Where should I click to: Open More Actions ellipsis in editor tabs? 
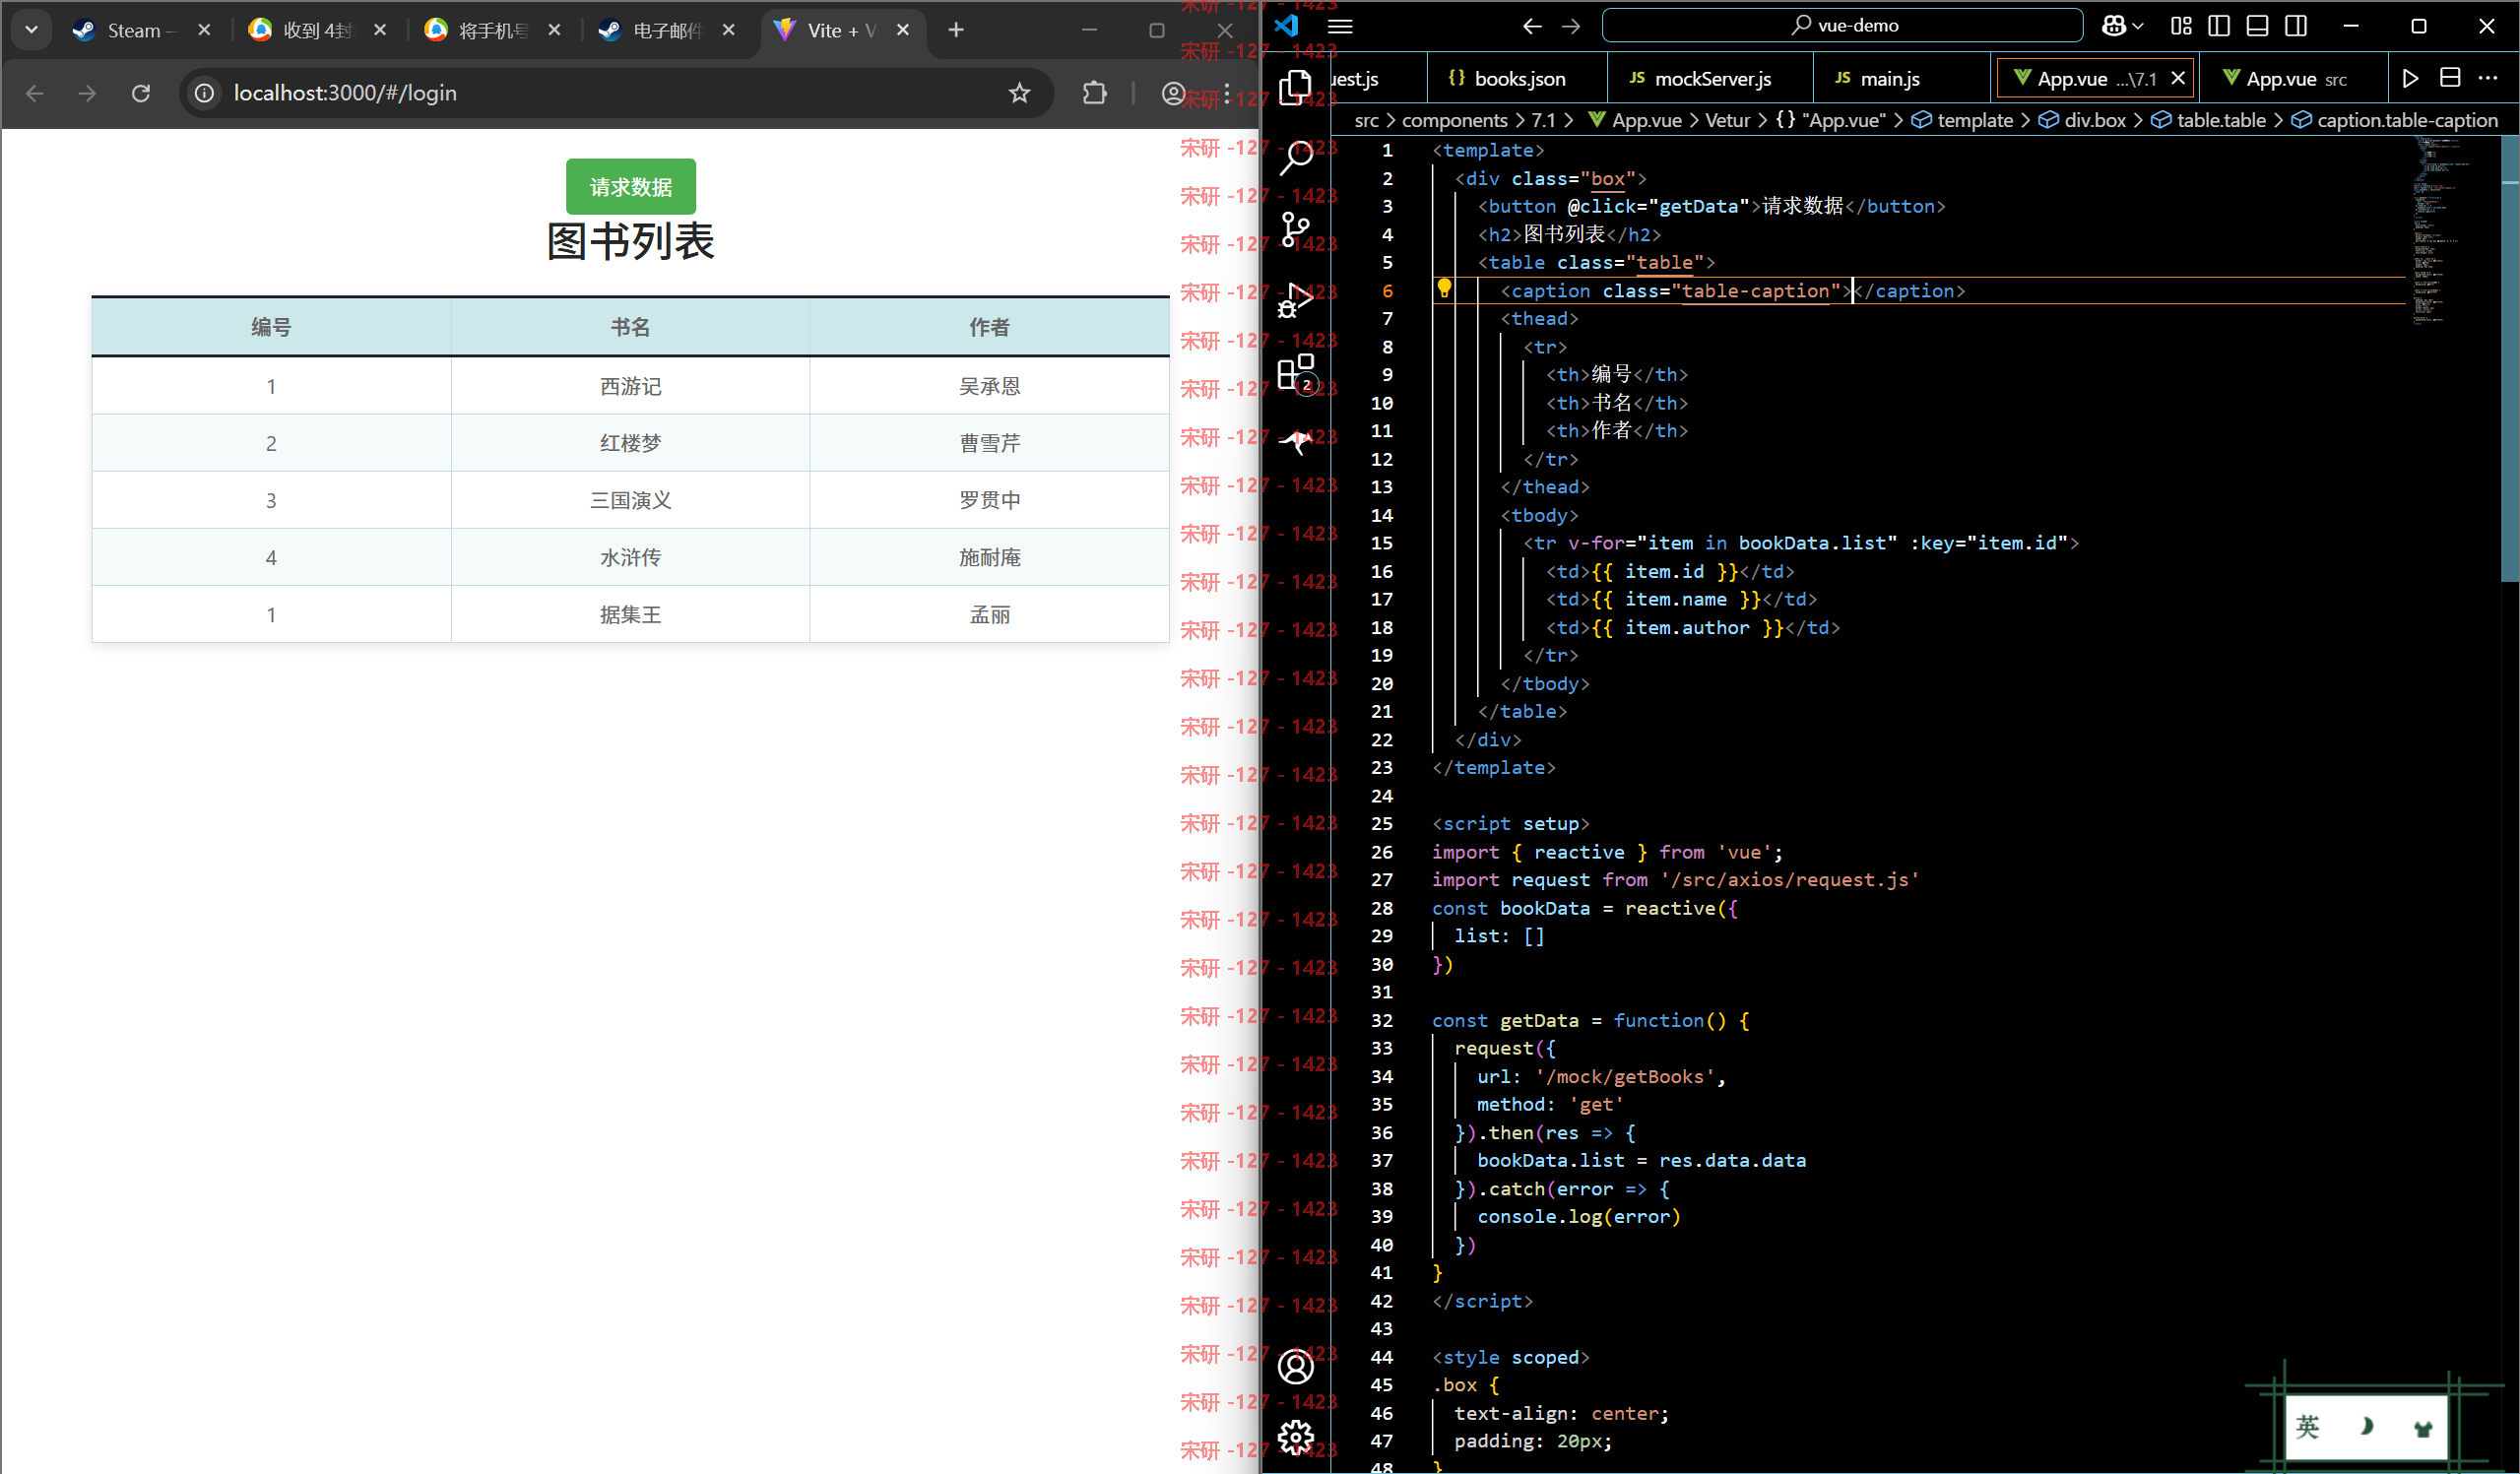point(2488,78)
